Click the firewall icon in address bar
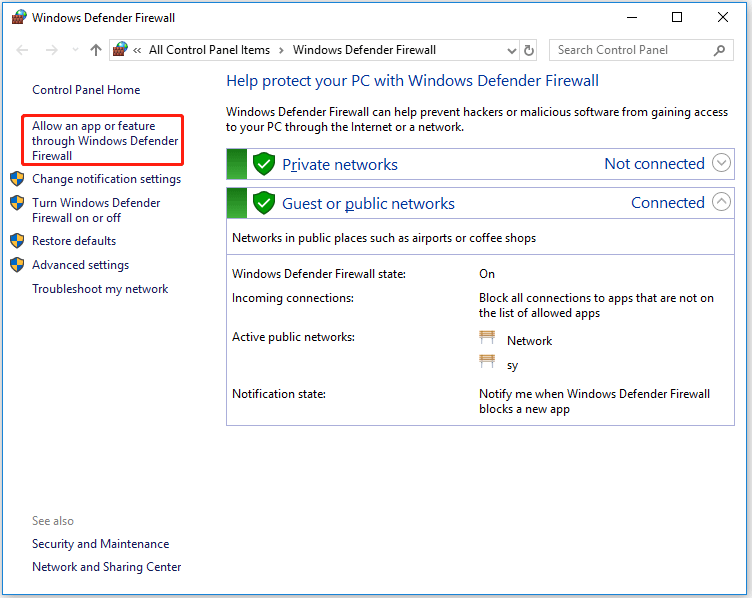The width and height of the screenshot is (752, 598). coord(120,49)
